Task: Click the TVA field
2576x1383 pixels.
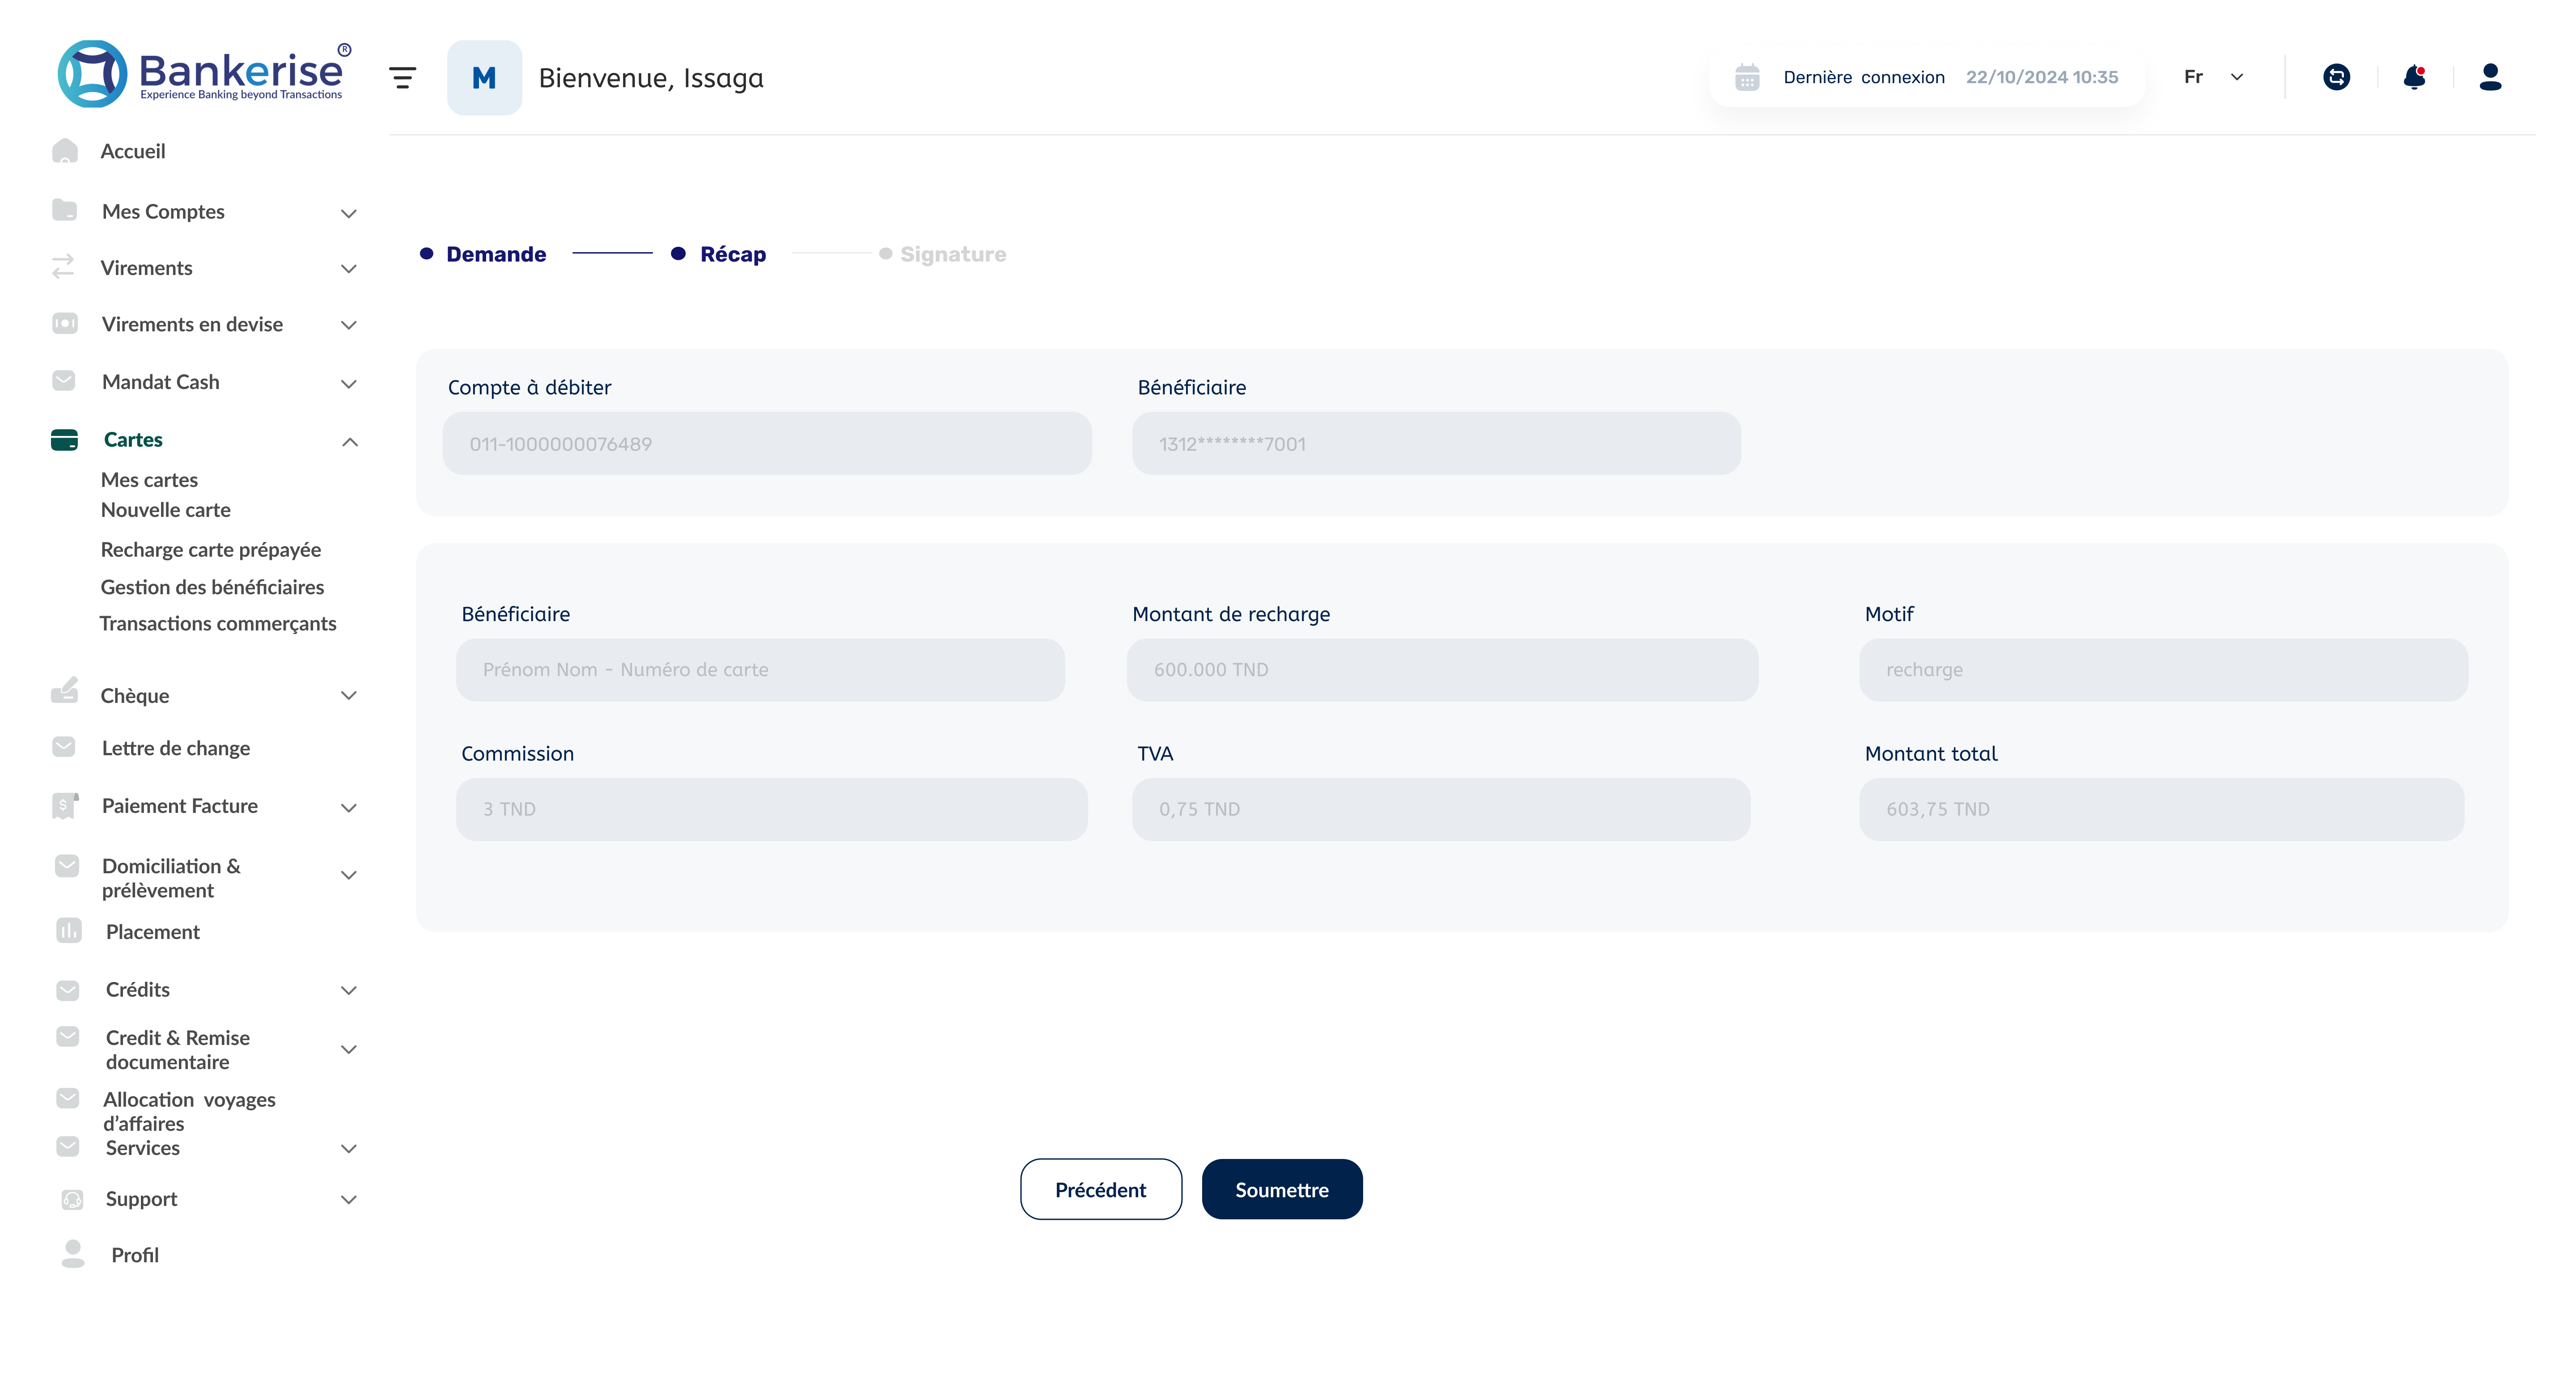Action: (x=1441, y=809)
